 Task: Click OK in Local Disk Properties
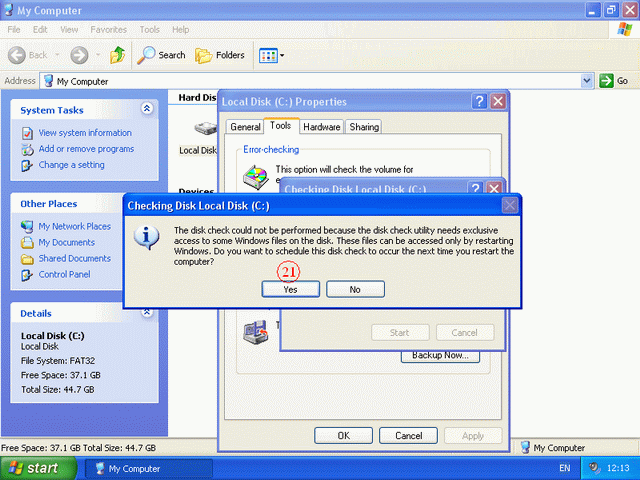343,436
